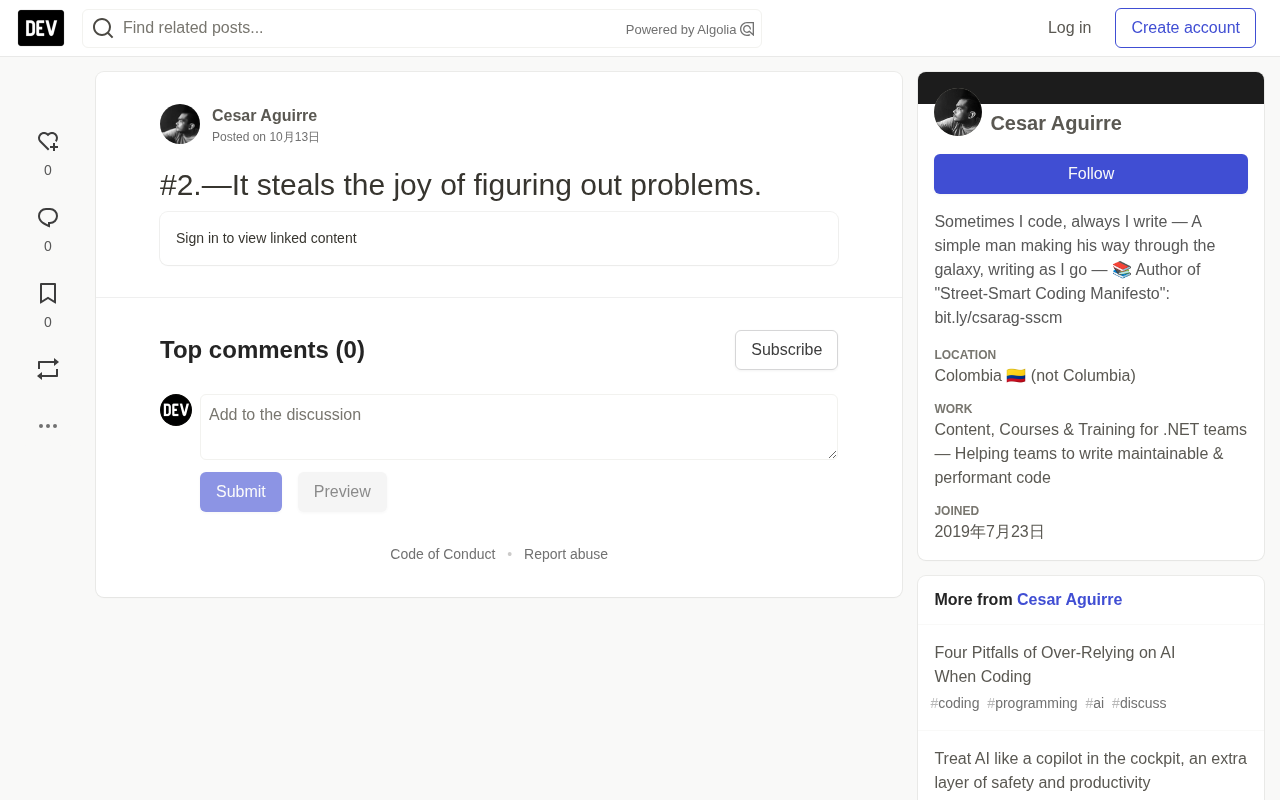Bookmark this post with save icon
This screenshot has width=1280, height=800.
pyautogui.click(x=48, y=294)
